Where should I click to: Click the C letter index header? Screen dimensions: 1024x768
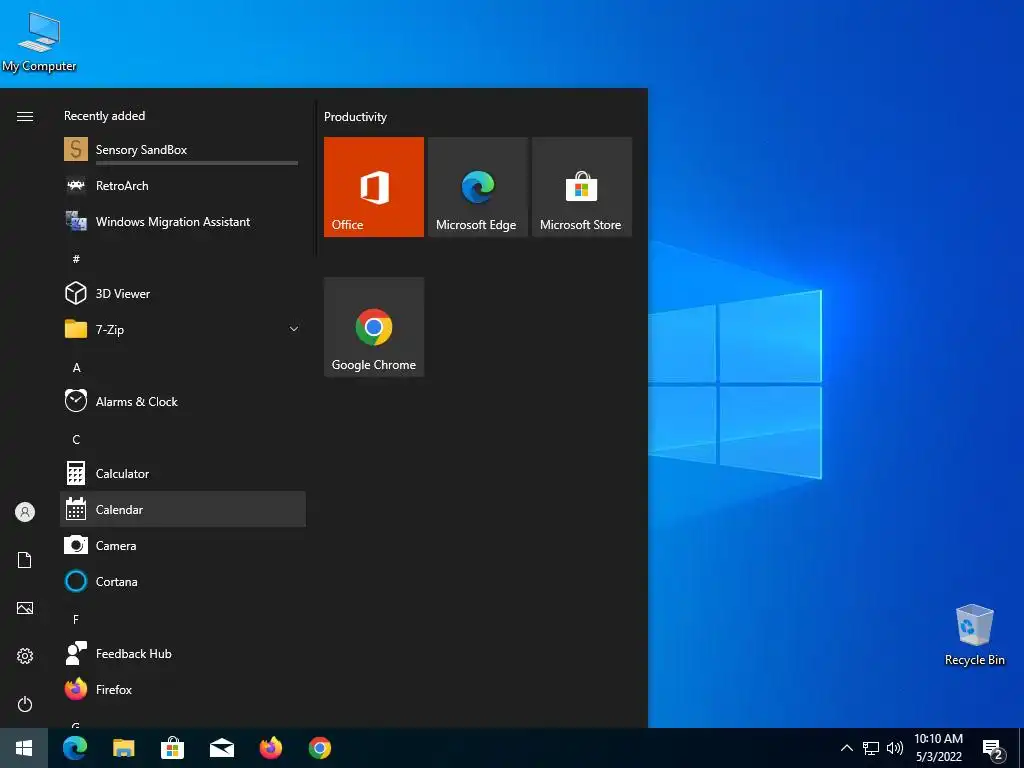(76, 440)
